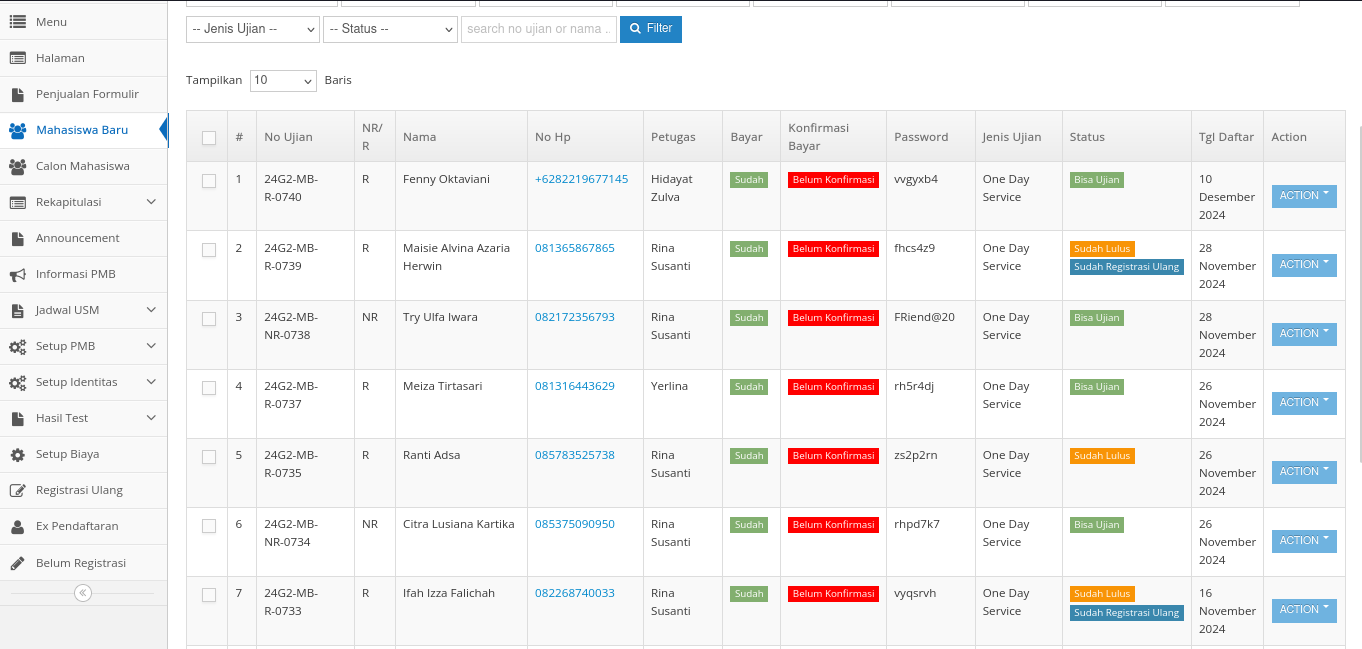Click the Belum Registrasi pencil icon
This screenshot has height=649, width=1362.
17,563
